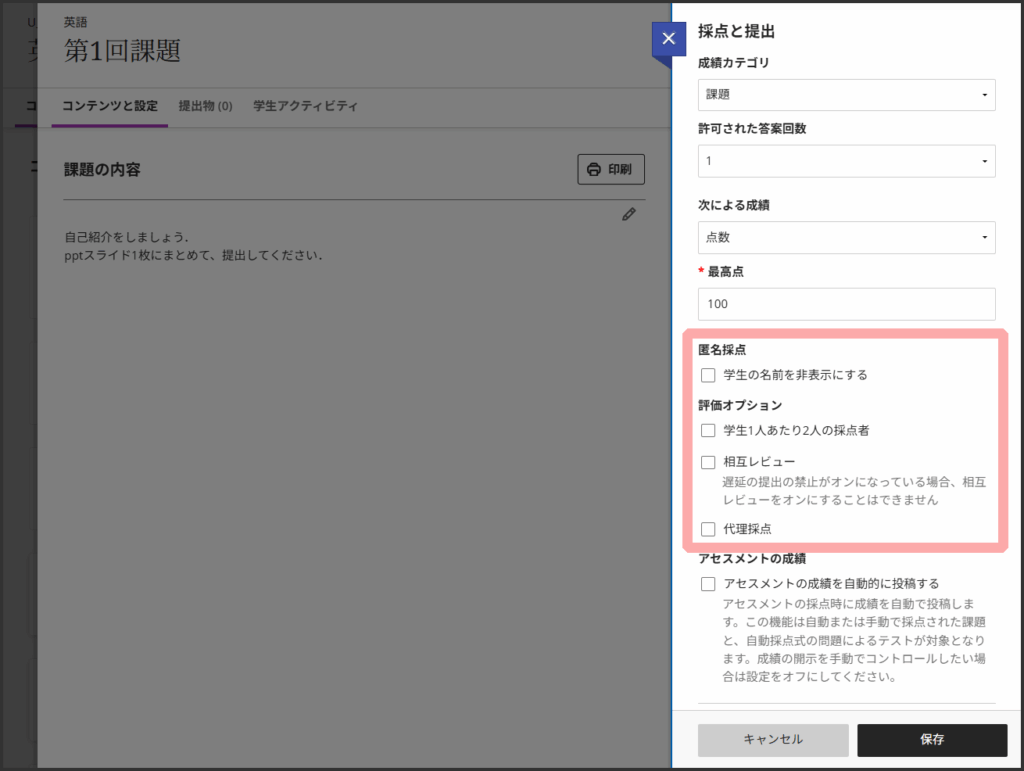Click the 印刷 print button
The height and width of the screenshot is (771, 1024).
610,169
